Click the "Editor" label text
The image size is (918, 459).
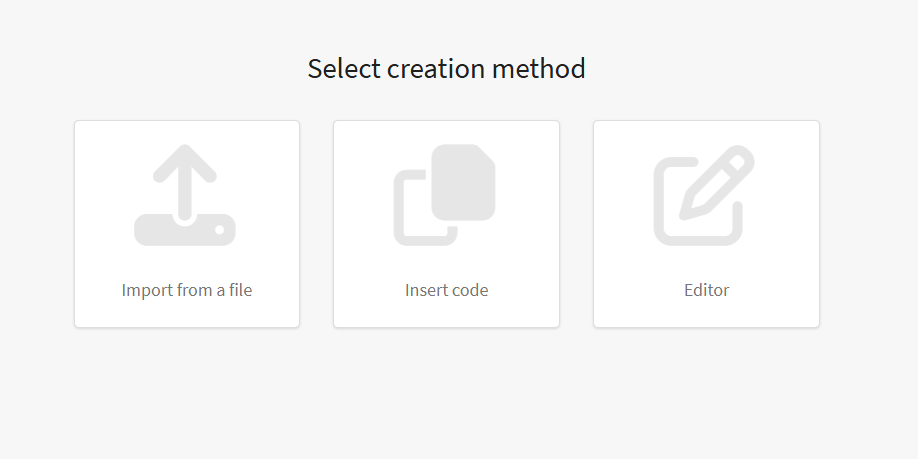pyautogui.click(x=707, y=290)
